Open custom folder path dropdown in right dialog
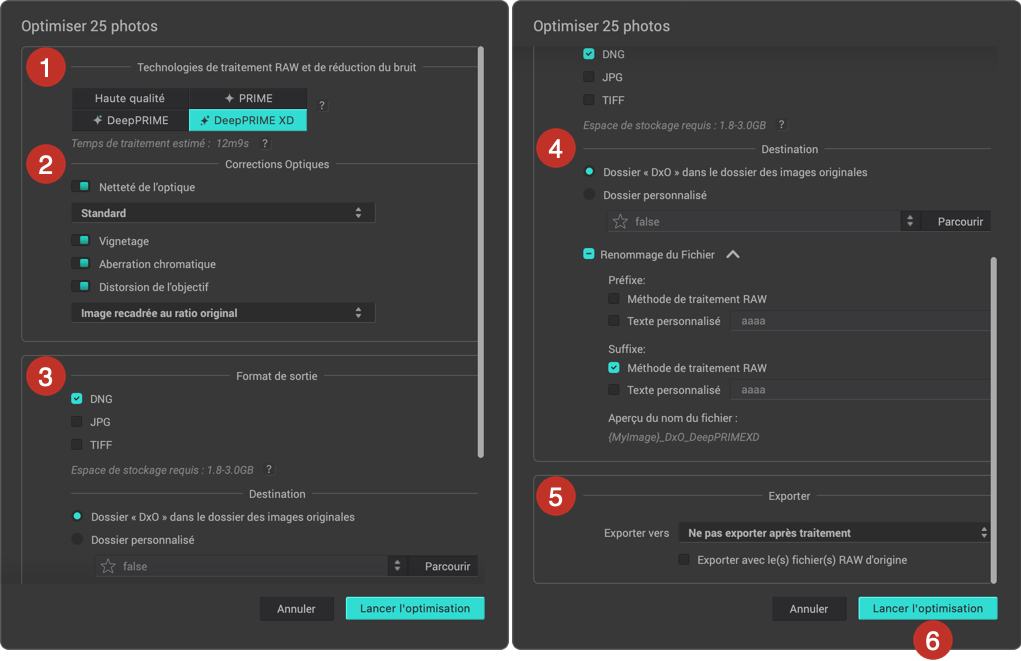1021x661 pixels. pyautogui.click(x=910, y=221)
